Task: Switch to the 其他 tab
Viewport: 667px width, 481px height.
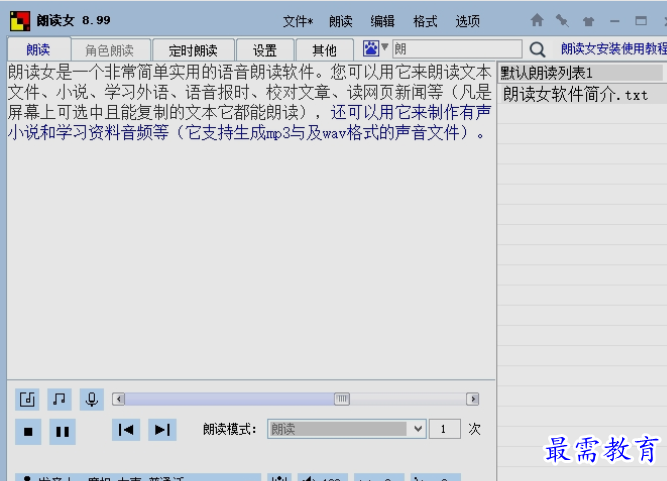Action: click(324, 50)
